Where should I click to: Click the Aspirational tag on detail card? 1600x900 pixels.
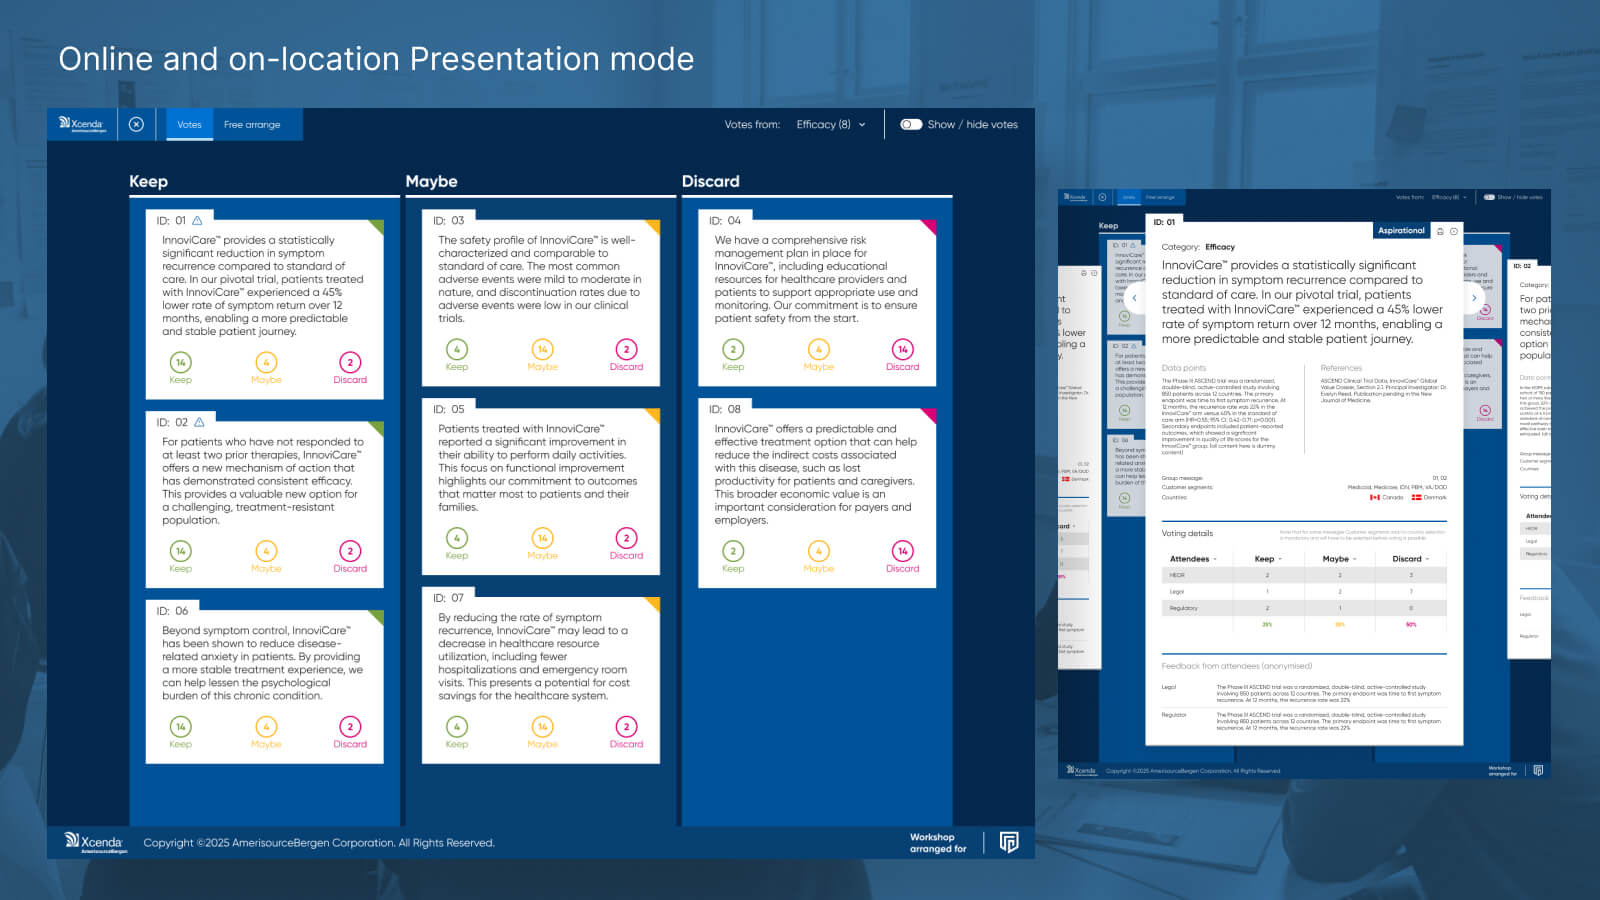tap(1401, 231)
